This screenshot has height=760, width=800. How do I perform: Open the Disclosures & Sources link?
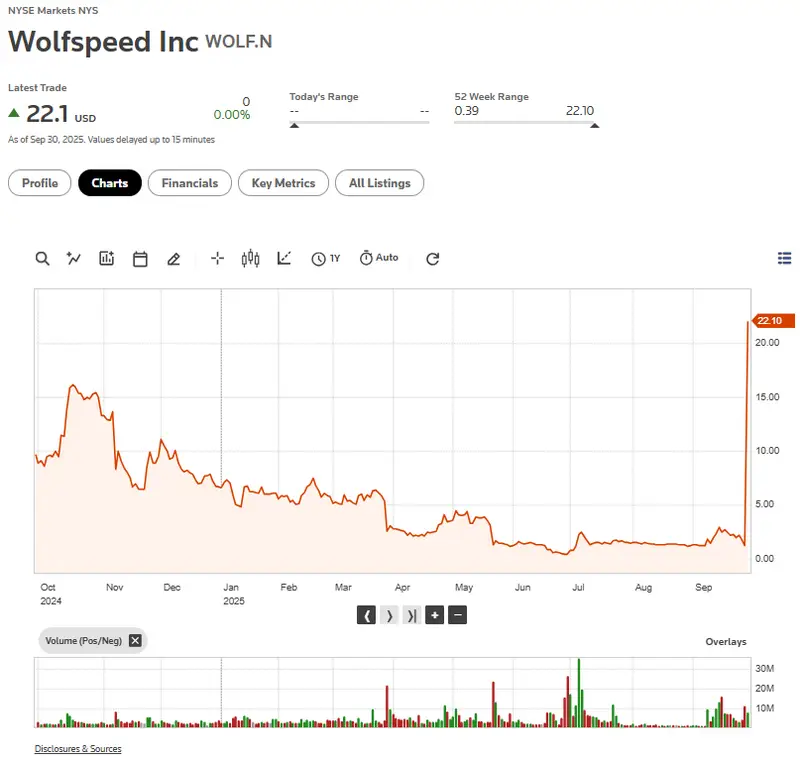[78, 748]
